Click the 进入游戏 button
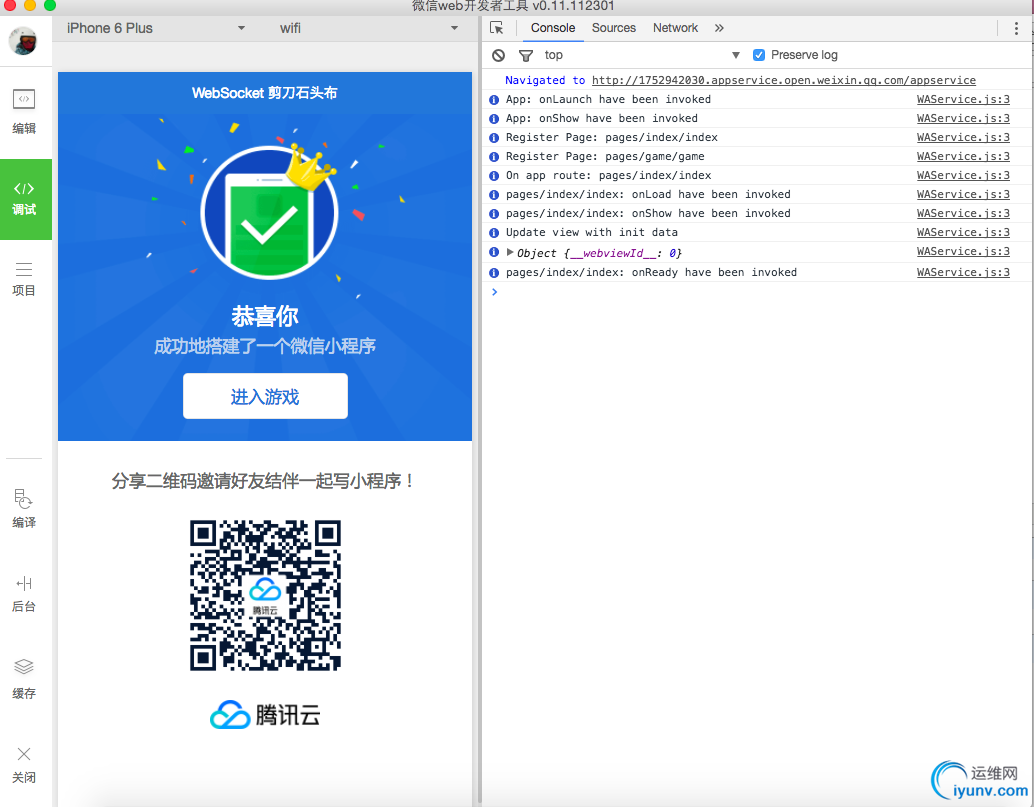This screenshot has width=1034, height=807. (265, 396)
